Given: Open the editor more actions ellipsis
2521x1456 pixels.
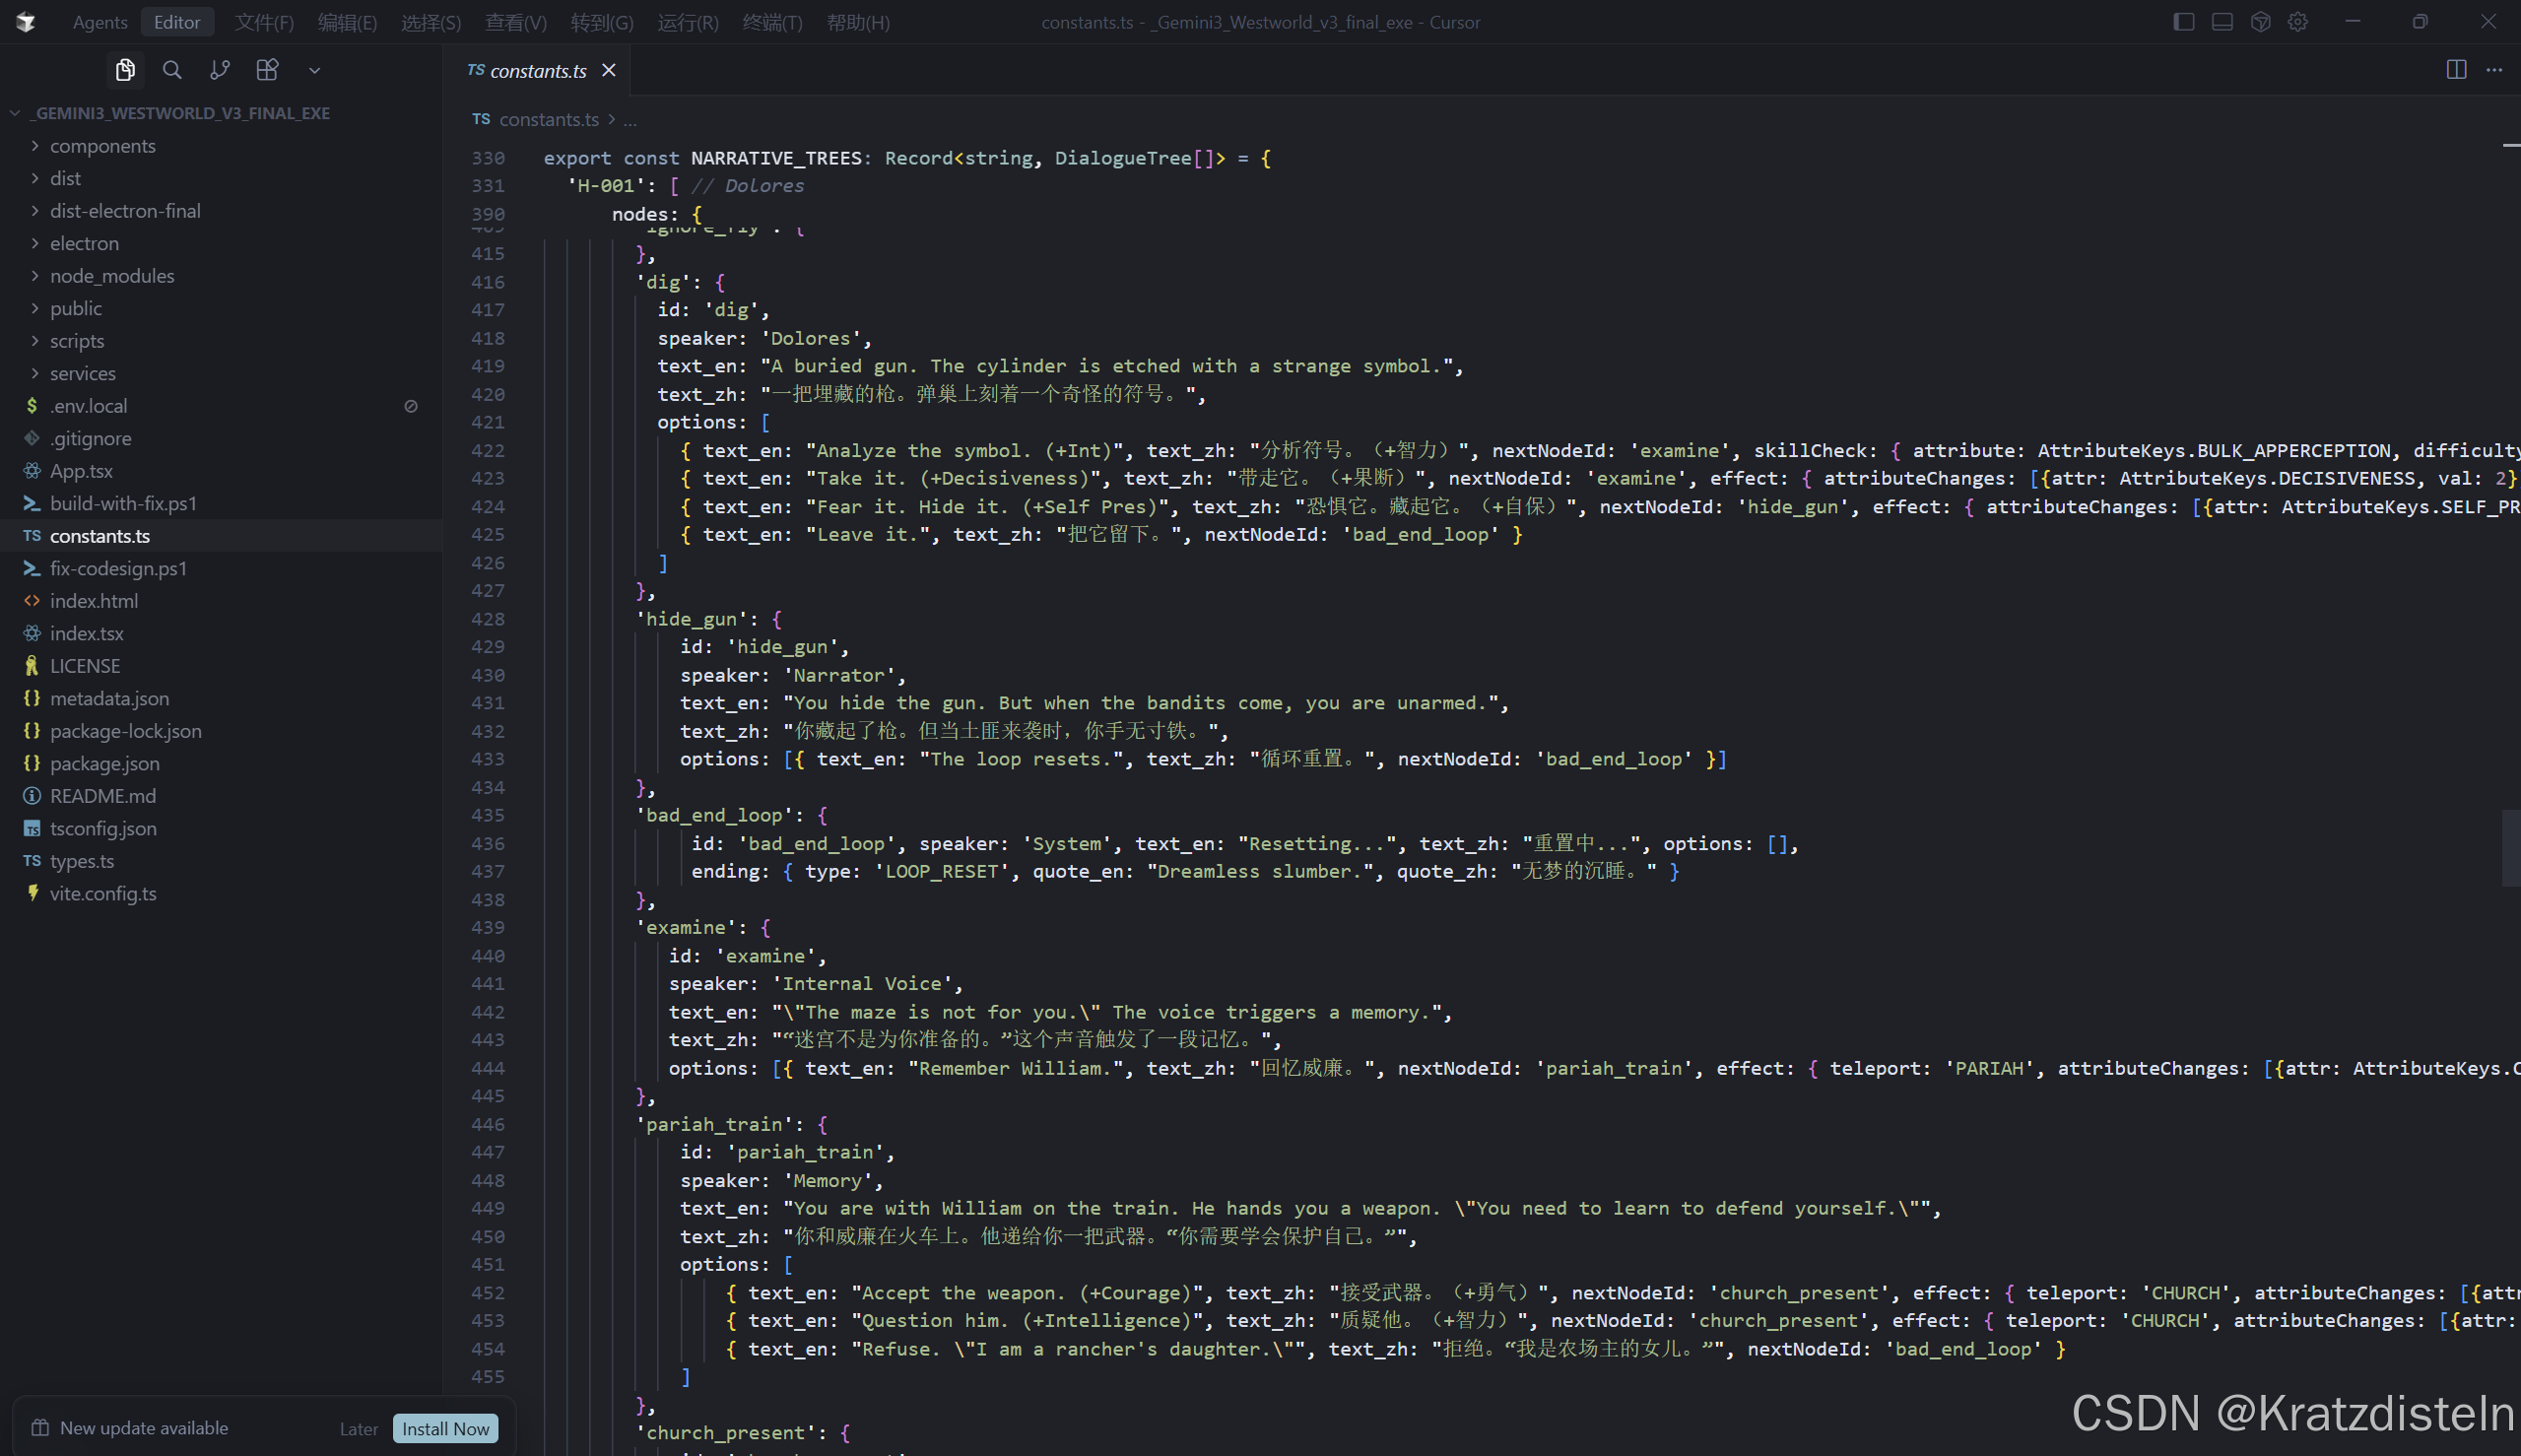Looking at the screenshot, I should tap(2494, 70).
